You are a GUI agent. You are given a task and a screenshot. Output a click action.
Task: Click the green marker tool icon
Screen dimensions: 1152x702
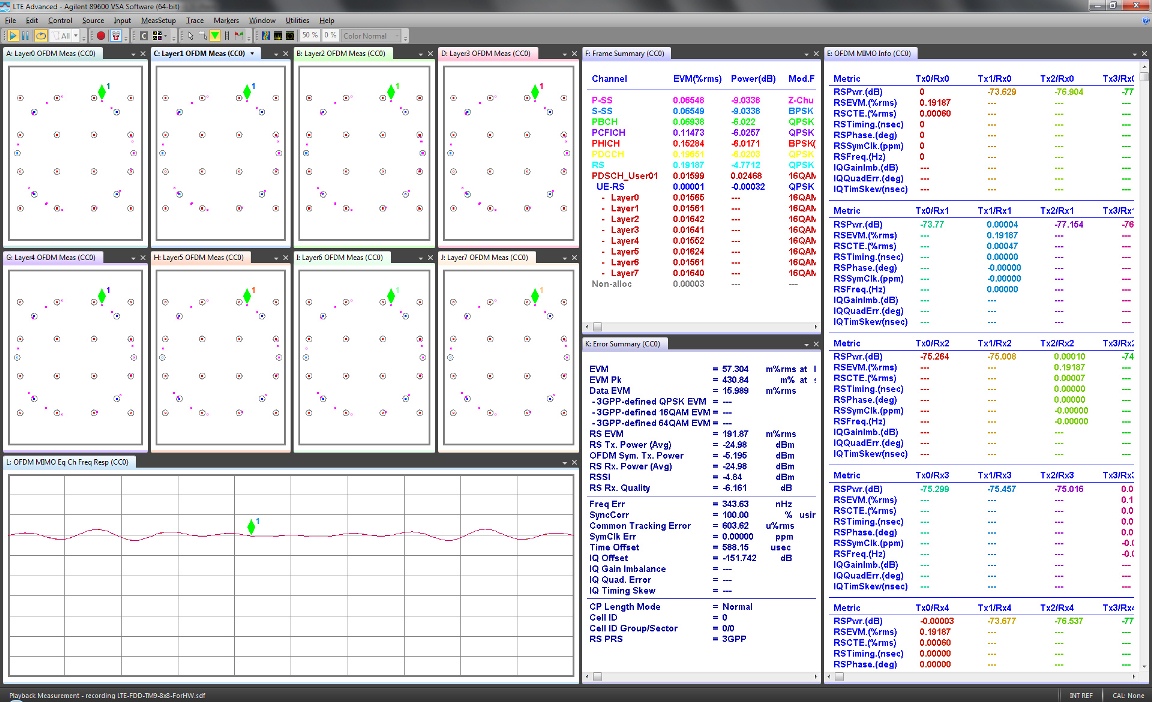(215, 35)
